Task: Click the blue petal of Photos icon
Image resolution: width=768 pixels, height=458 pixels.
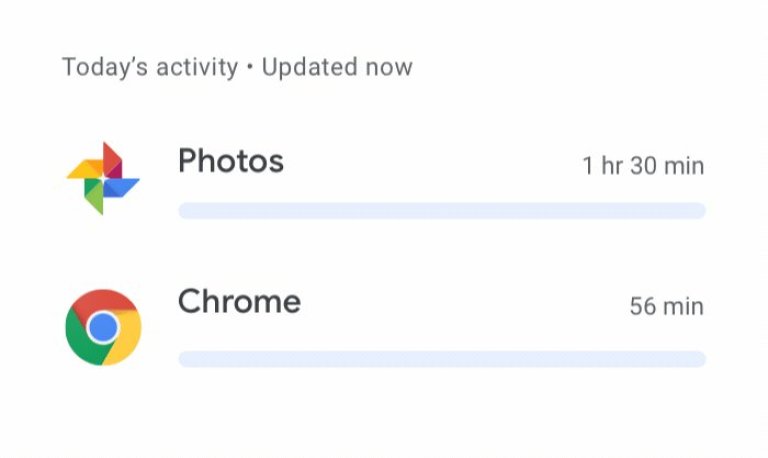Action: pos(122,187)
